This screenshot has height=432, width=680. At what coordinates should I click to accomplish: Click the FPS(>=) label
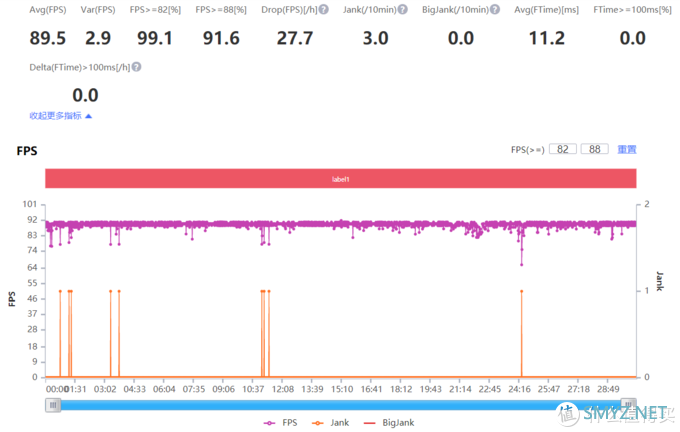coord(527,150)
